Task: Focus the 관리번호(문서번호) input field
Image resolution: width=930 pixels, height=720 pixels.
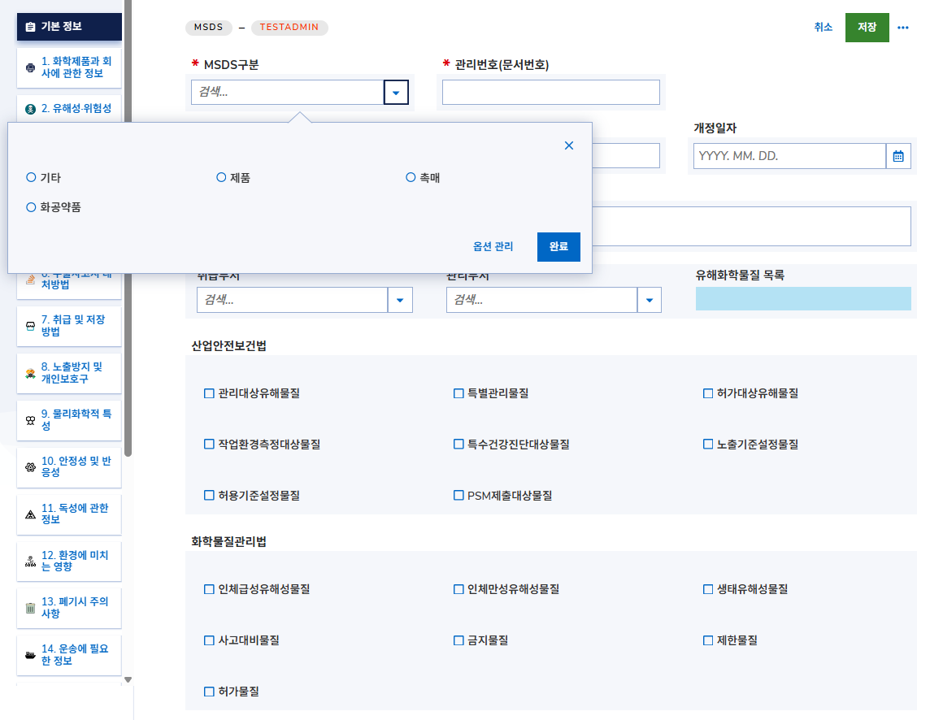Action: coord(550,93)
